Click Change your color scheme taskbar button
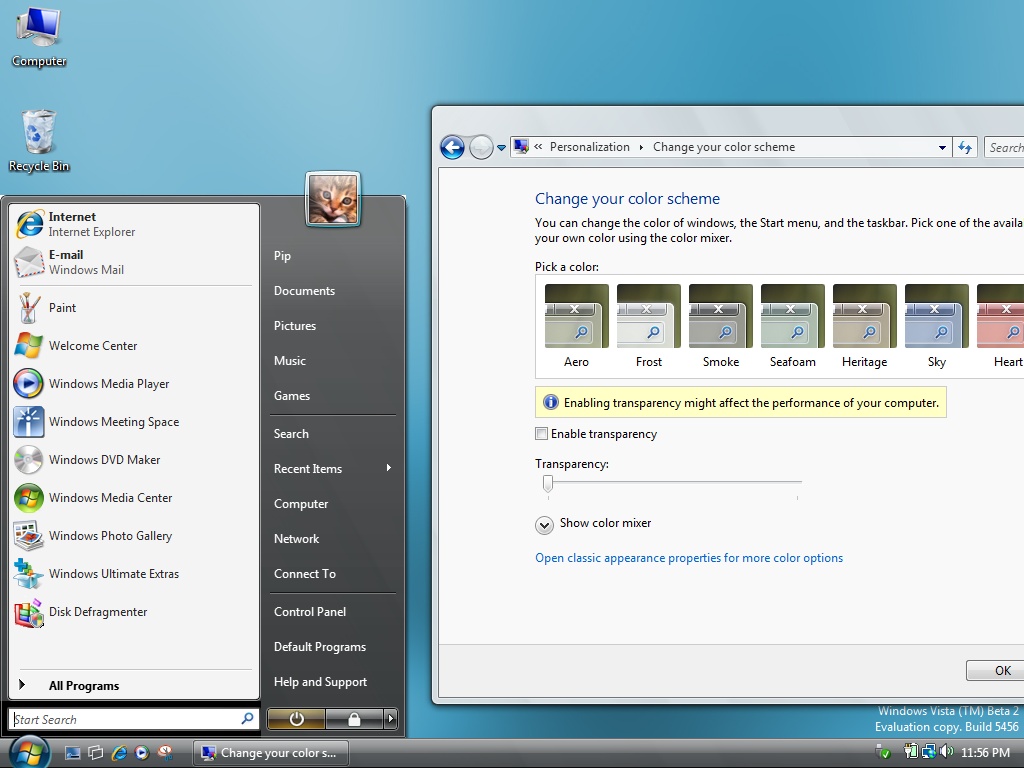Image resolution: width=1024 pixels, height=768 pixels. click(x=270, y=752)
